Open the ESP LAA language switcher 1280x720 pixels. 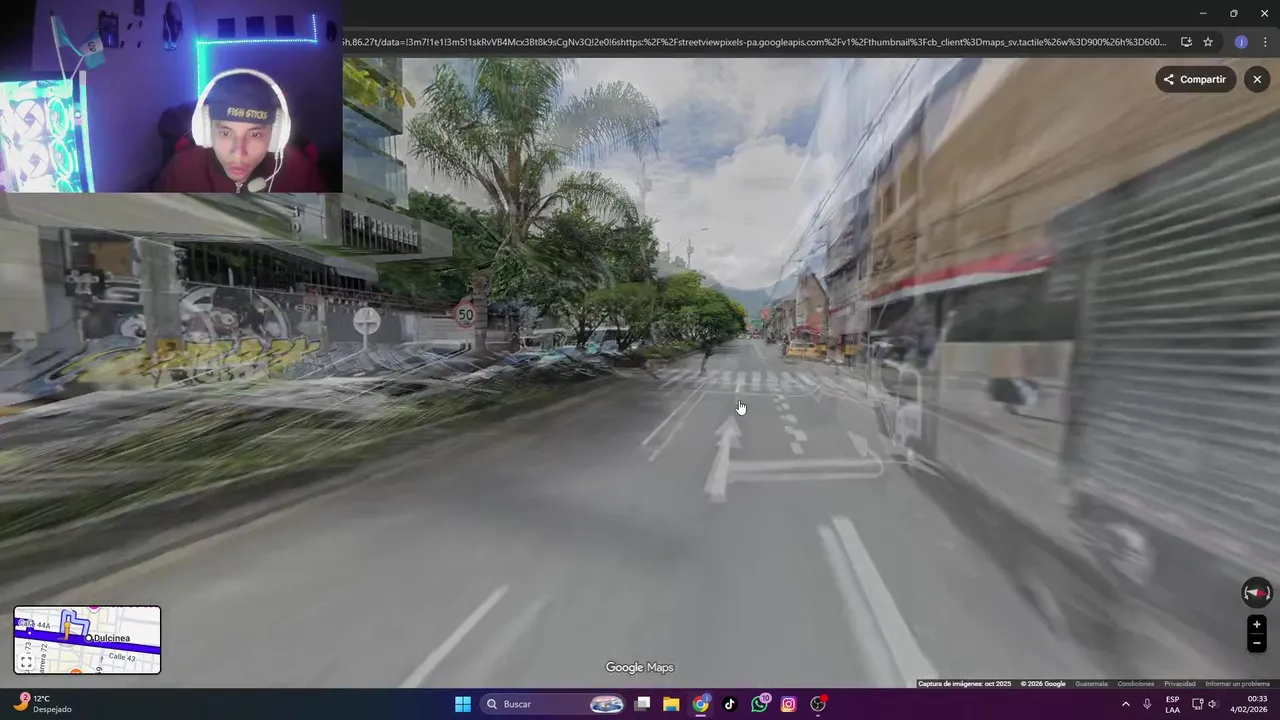[x=1172, y=704]
